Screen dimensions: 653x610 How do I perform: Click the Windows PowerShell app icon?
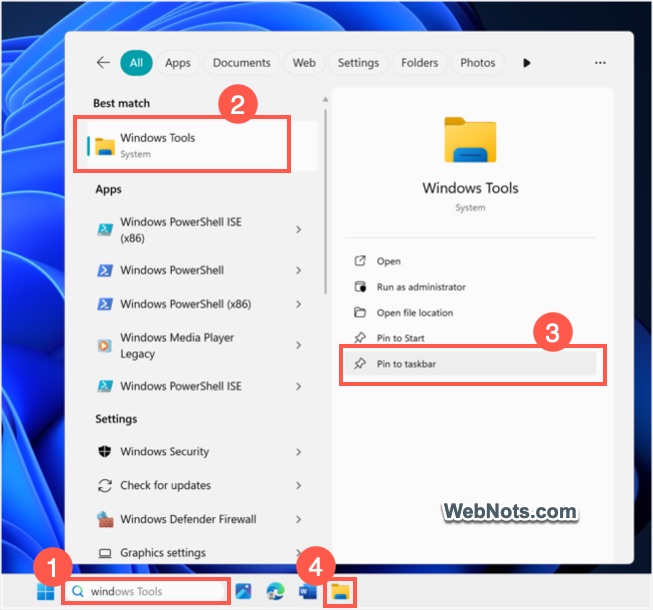click(x=105, y=271)
